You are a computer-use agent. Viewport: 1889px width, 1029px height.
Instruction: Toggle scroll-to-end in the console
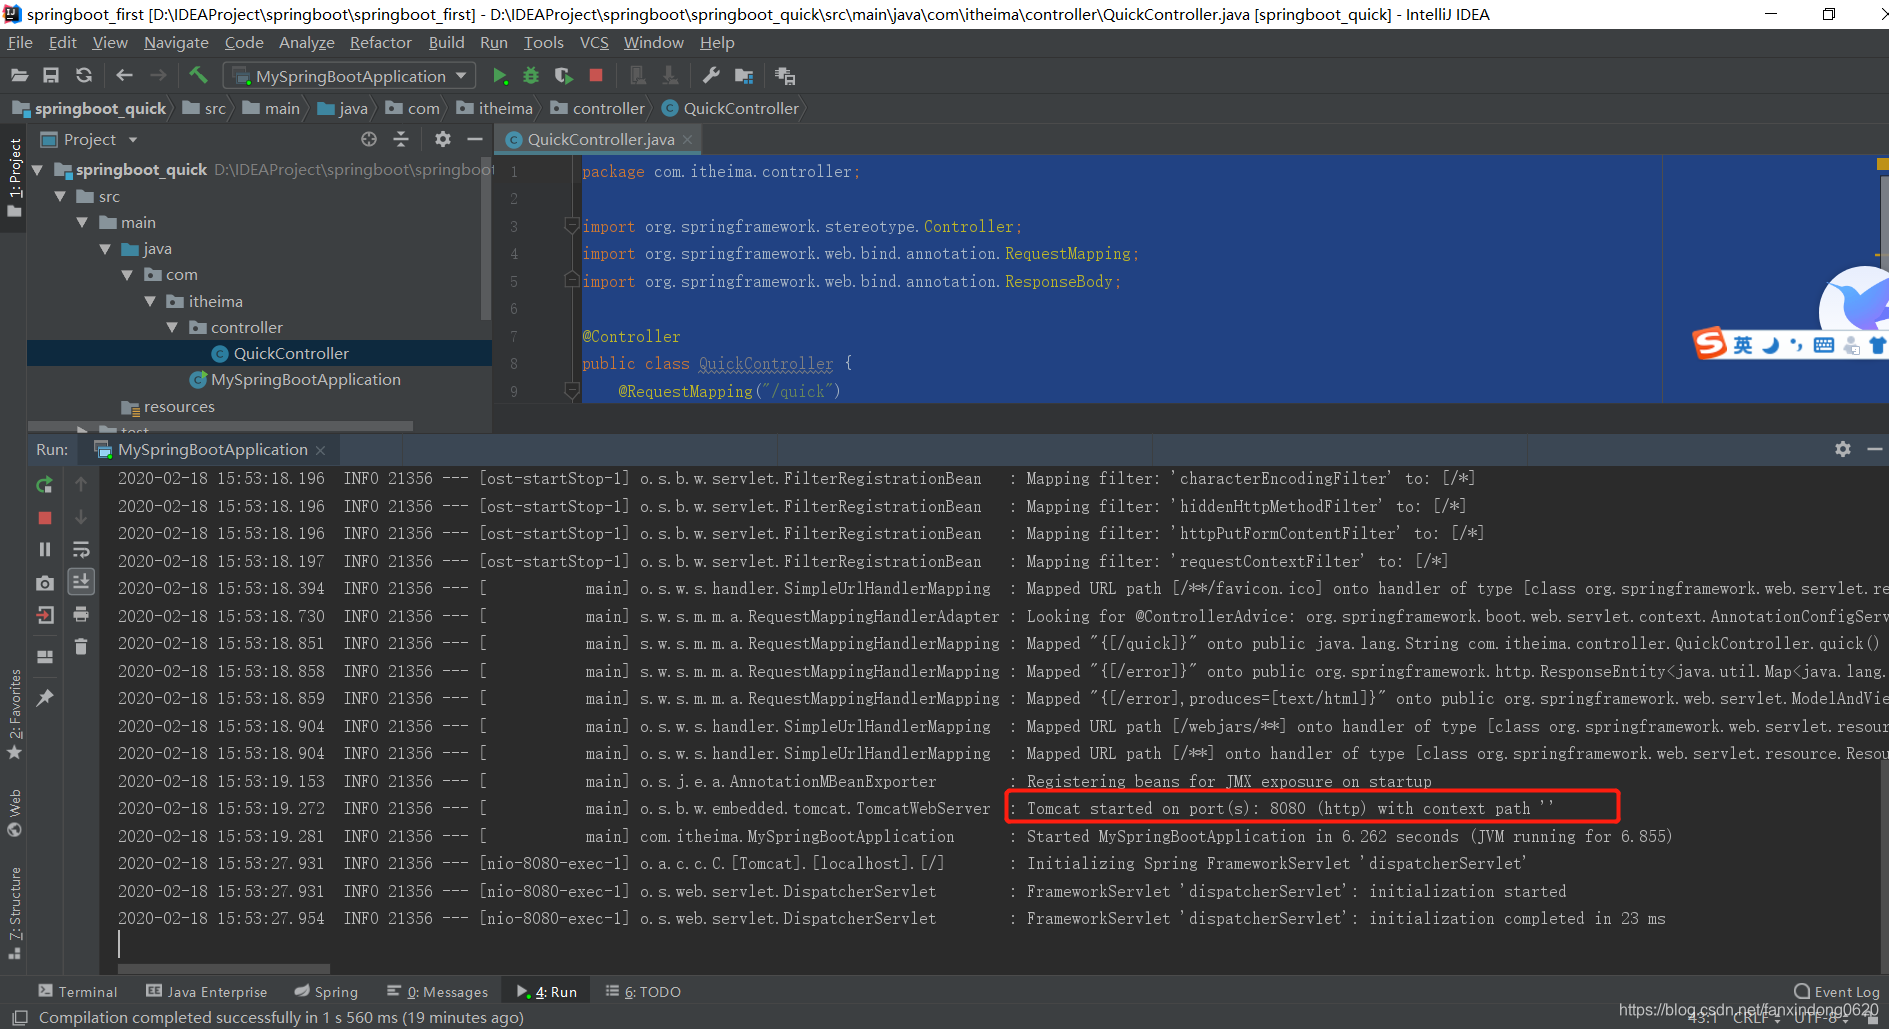(x=81, y=581)
